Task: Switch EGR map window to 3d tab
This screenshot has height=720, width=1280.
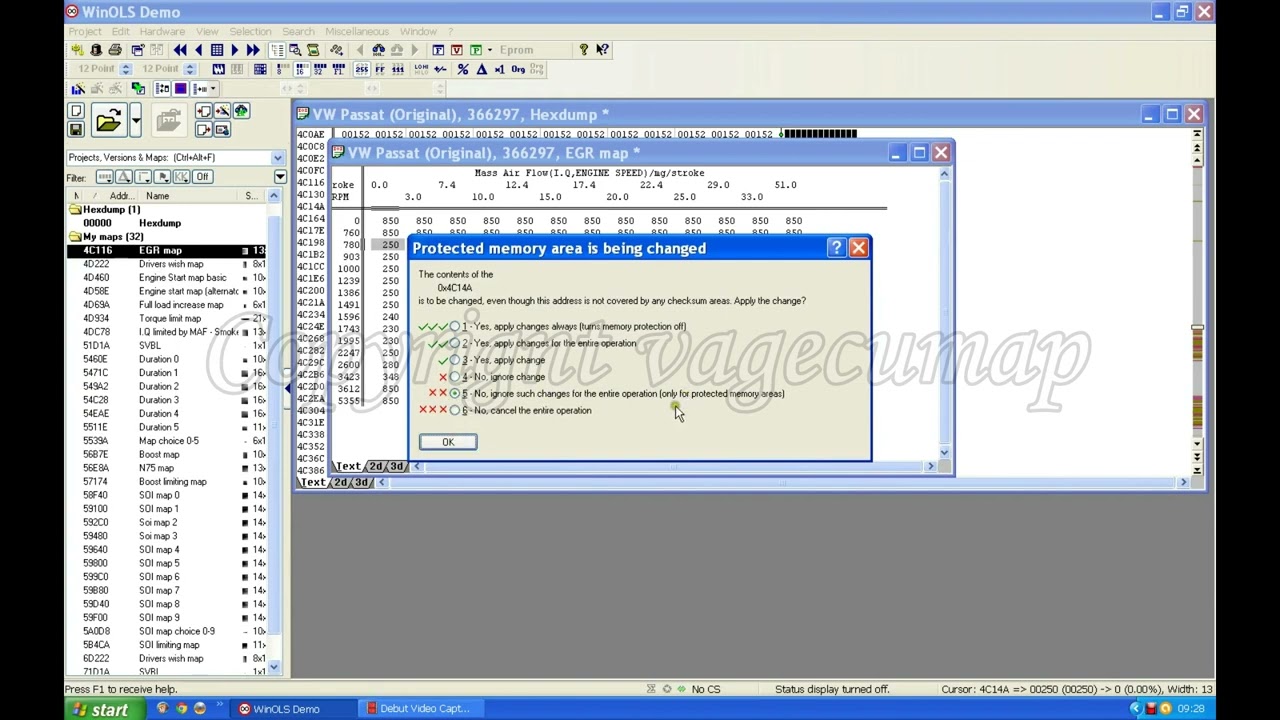Action: (397, 467)
